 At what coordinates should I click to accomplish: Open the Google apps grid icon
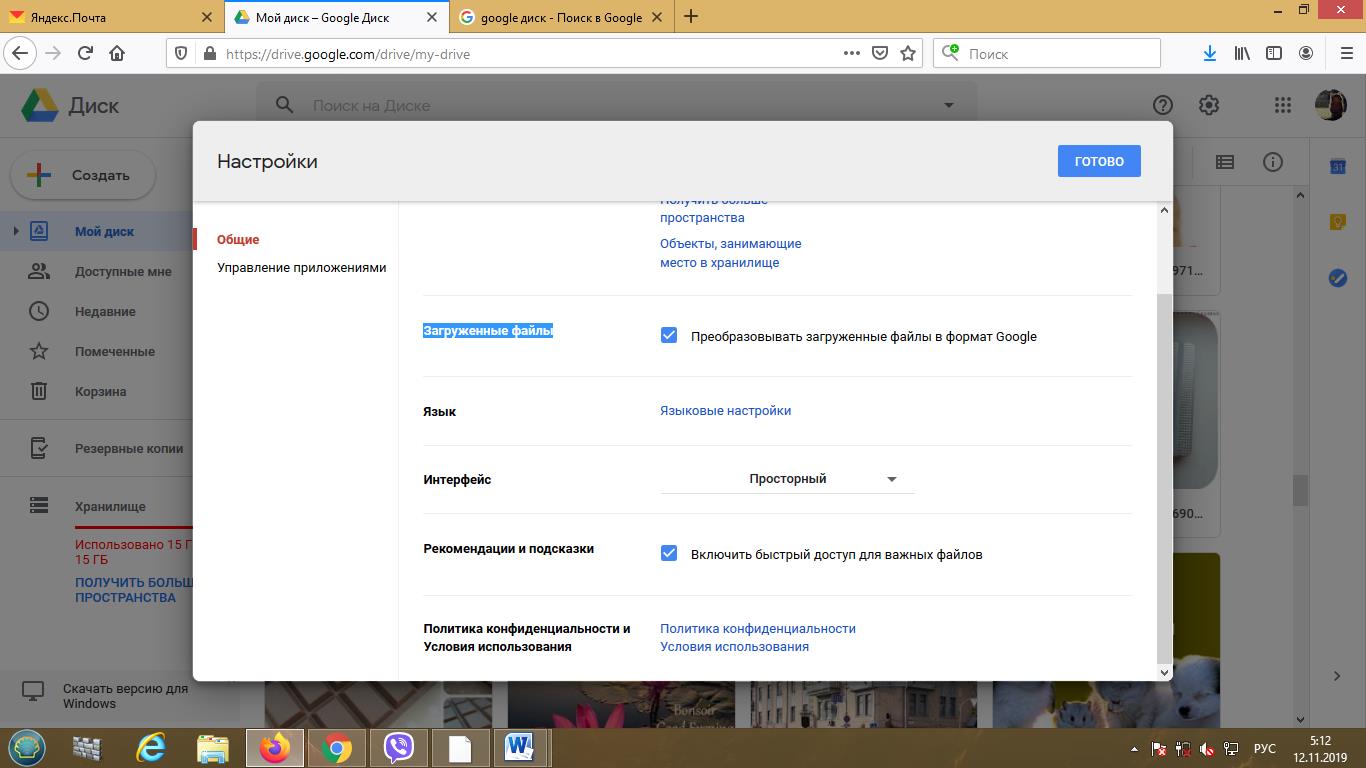(1283, 105)
